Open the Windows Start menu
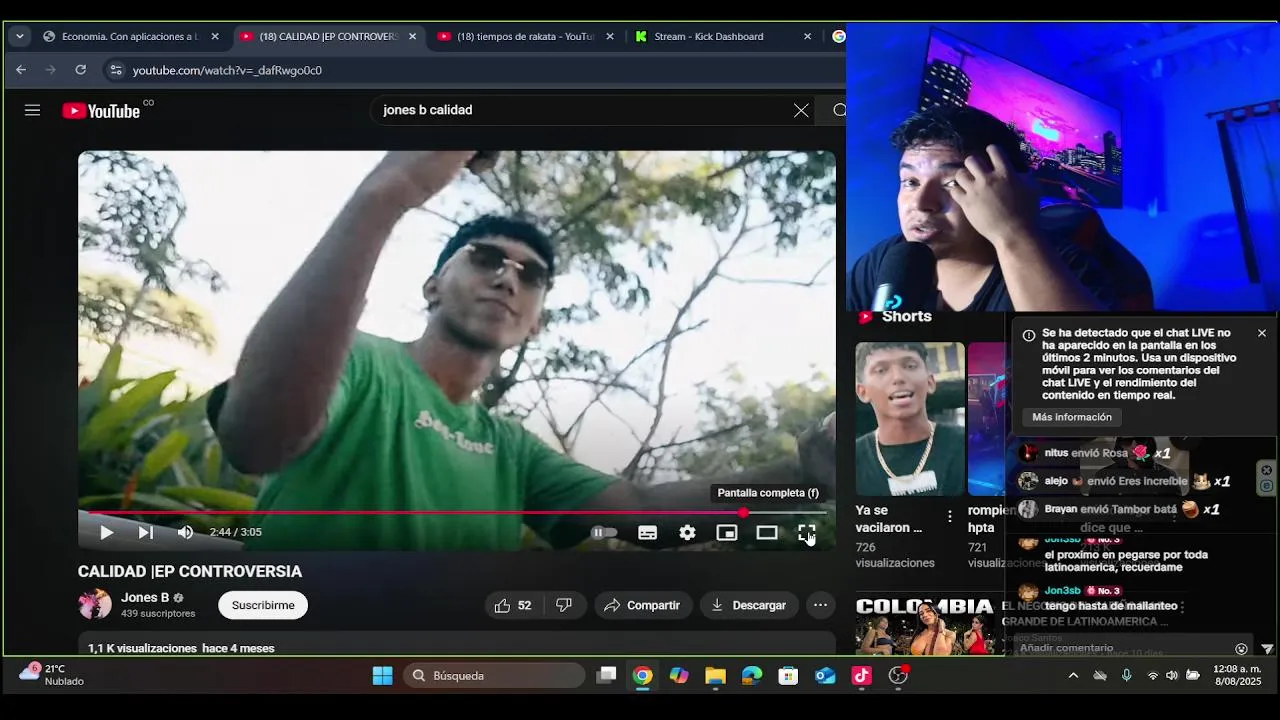The width and height of the screenshot is (1280, 720). (382, 676)
